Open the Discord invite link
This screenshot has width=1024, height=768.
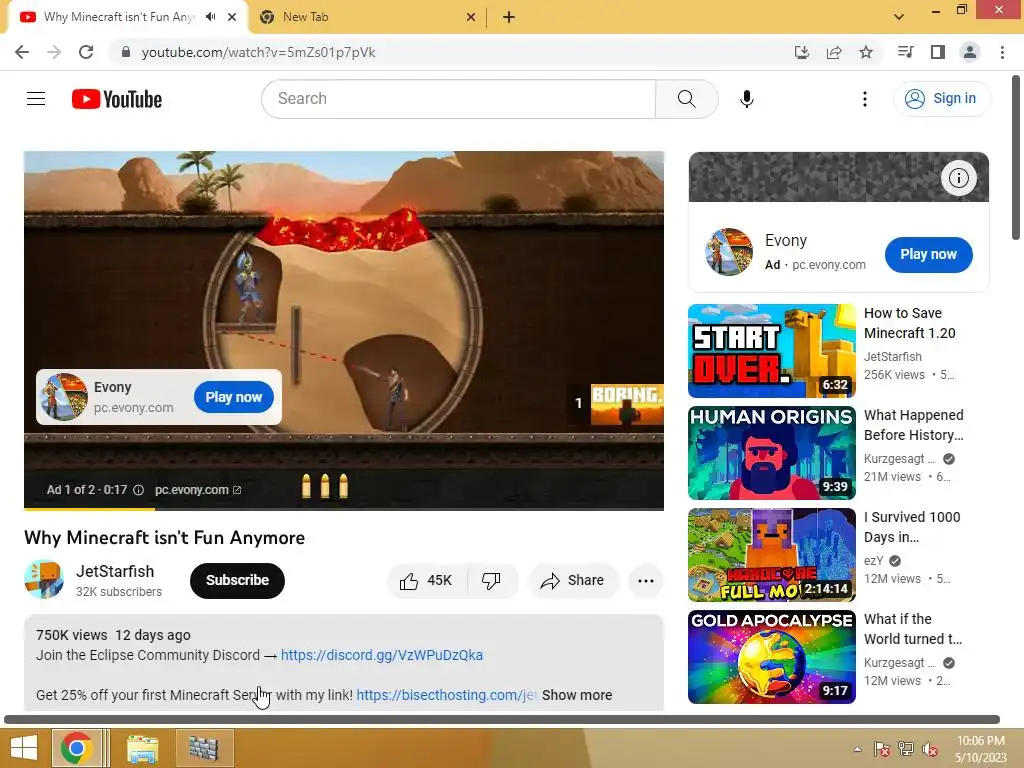coord(381,655)
